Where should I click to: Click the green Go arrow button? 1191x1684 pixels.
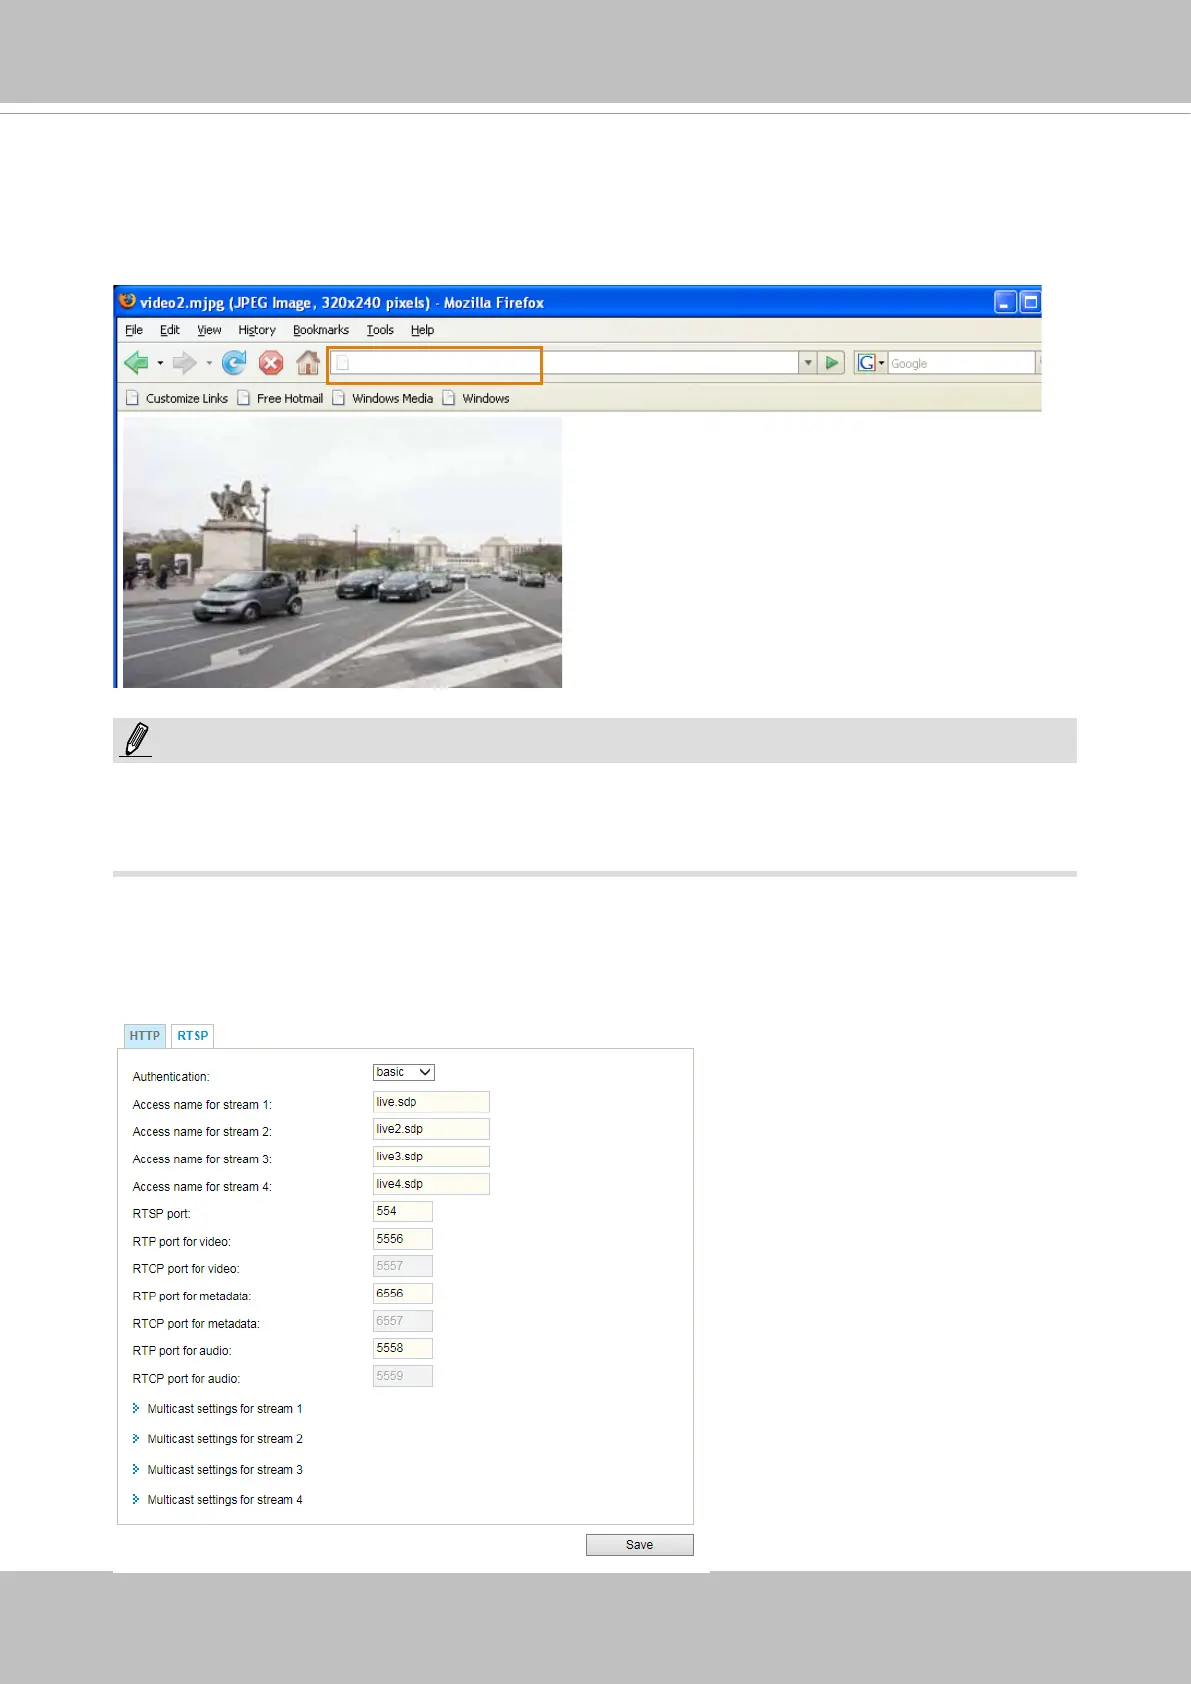click(832, 363)
